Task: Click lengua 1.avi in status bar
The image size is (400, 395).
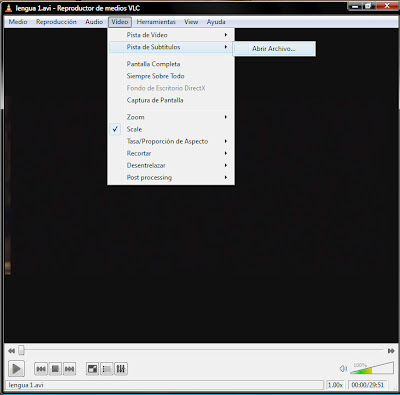Action: [26, 385]
